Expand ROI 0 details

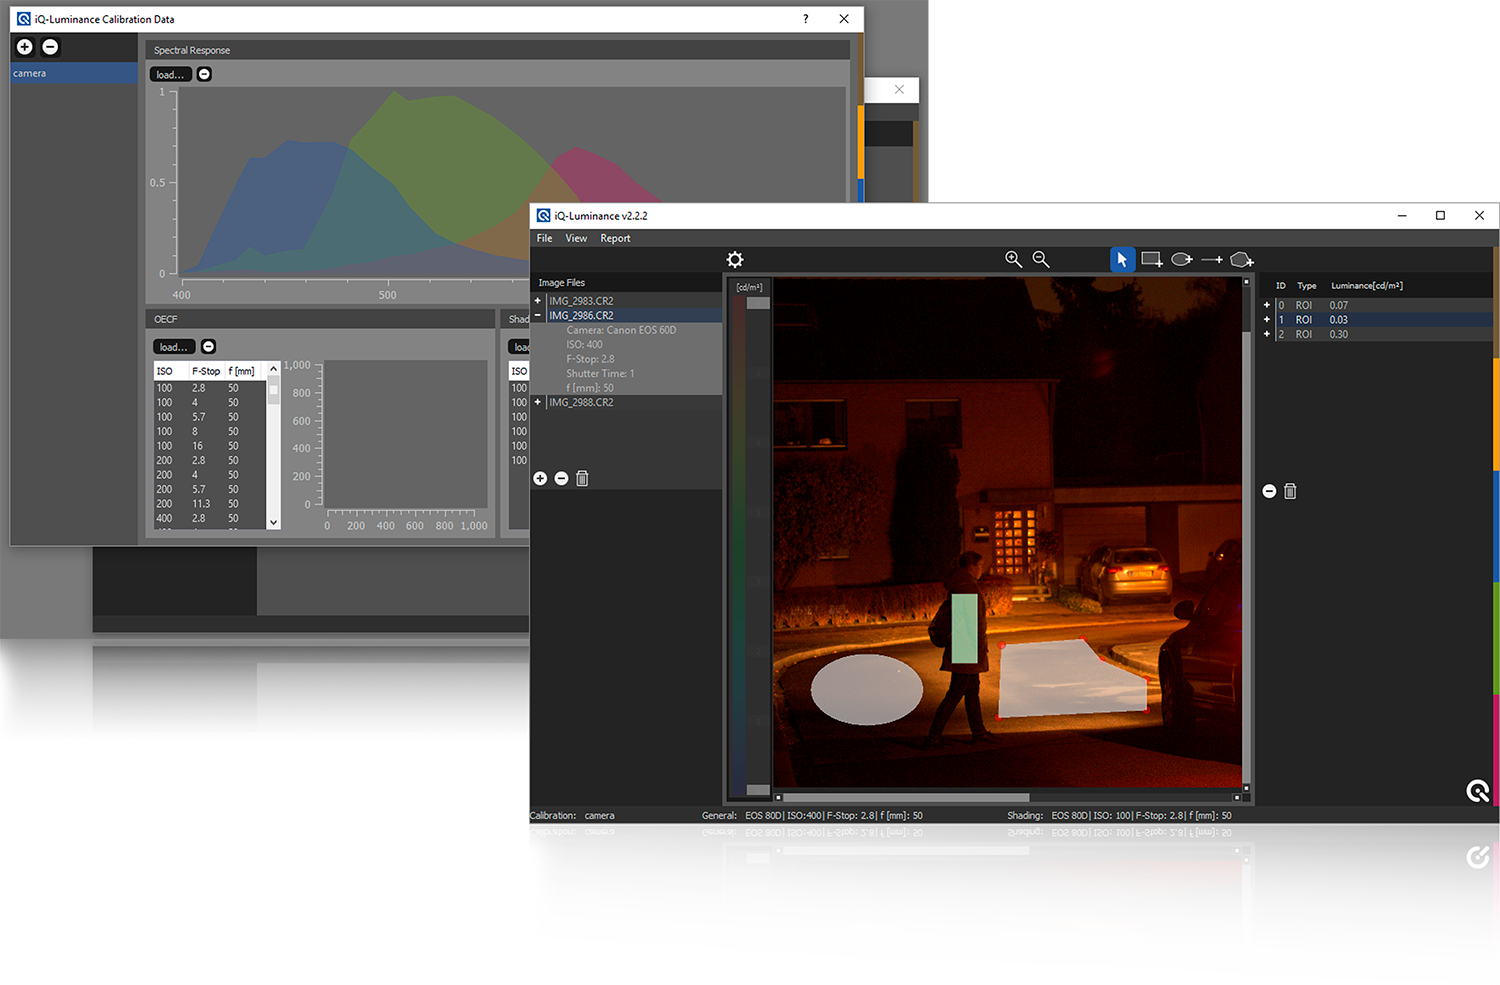(1267, 305)
